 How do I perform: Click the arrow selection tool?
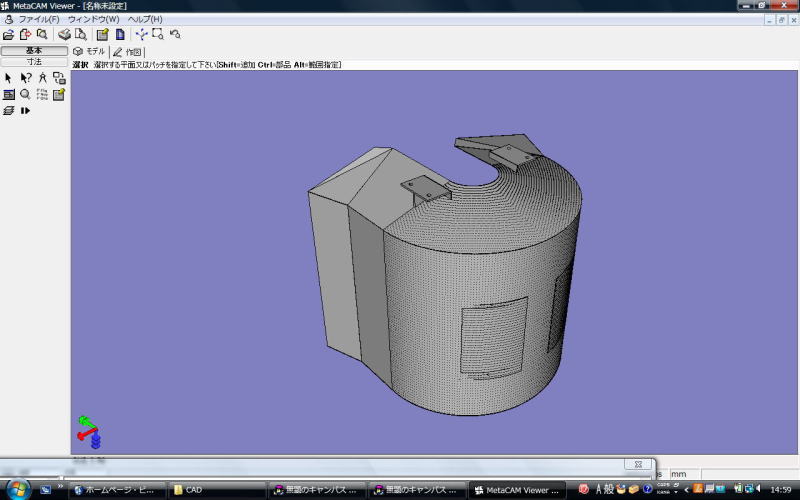tap(9, 78)
